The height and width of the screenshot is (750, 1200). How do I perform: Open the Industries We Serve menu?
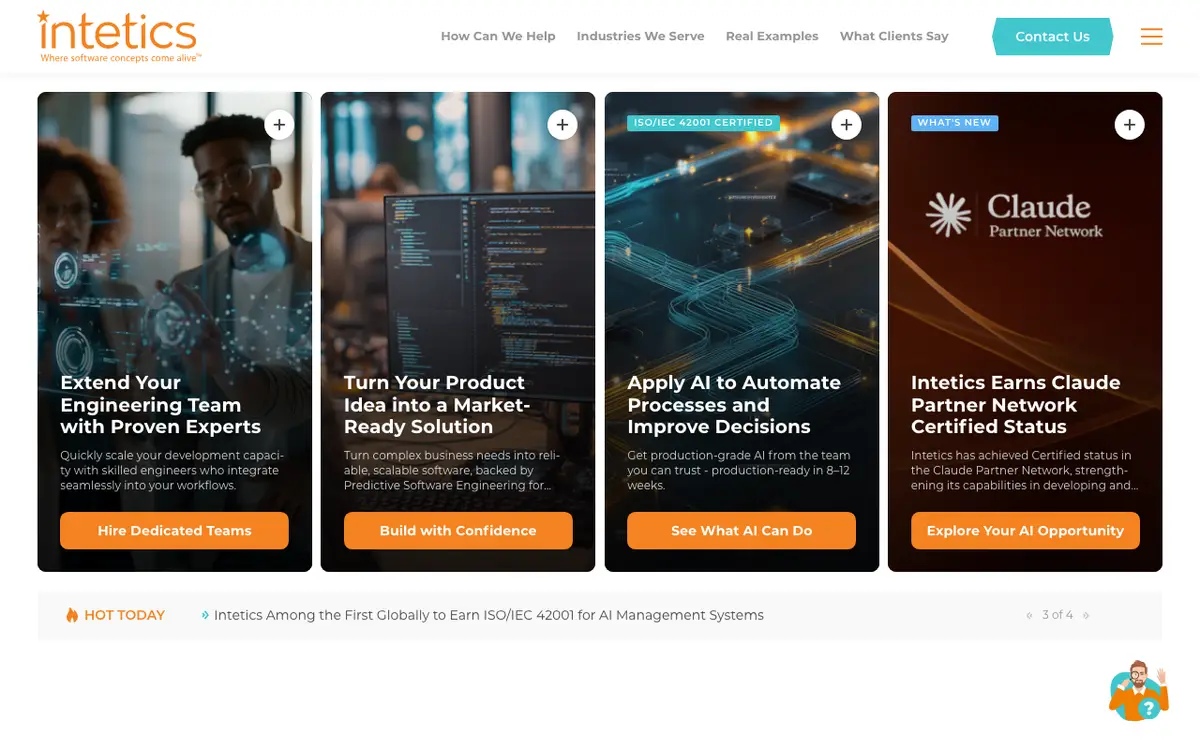[x=640, y=36]
